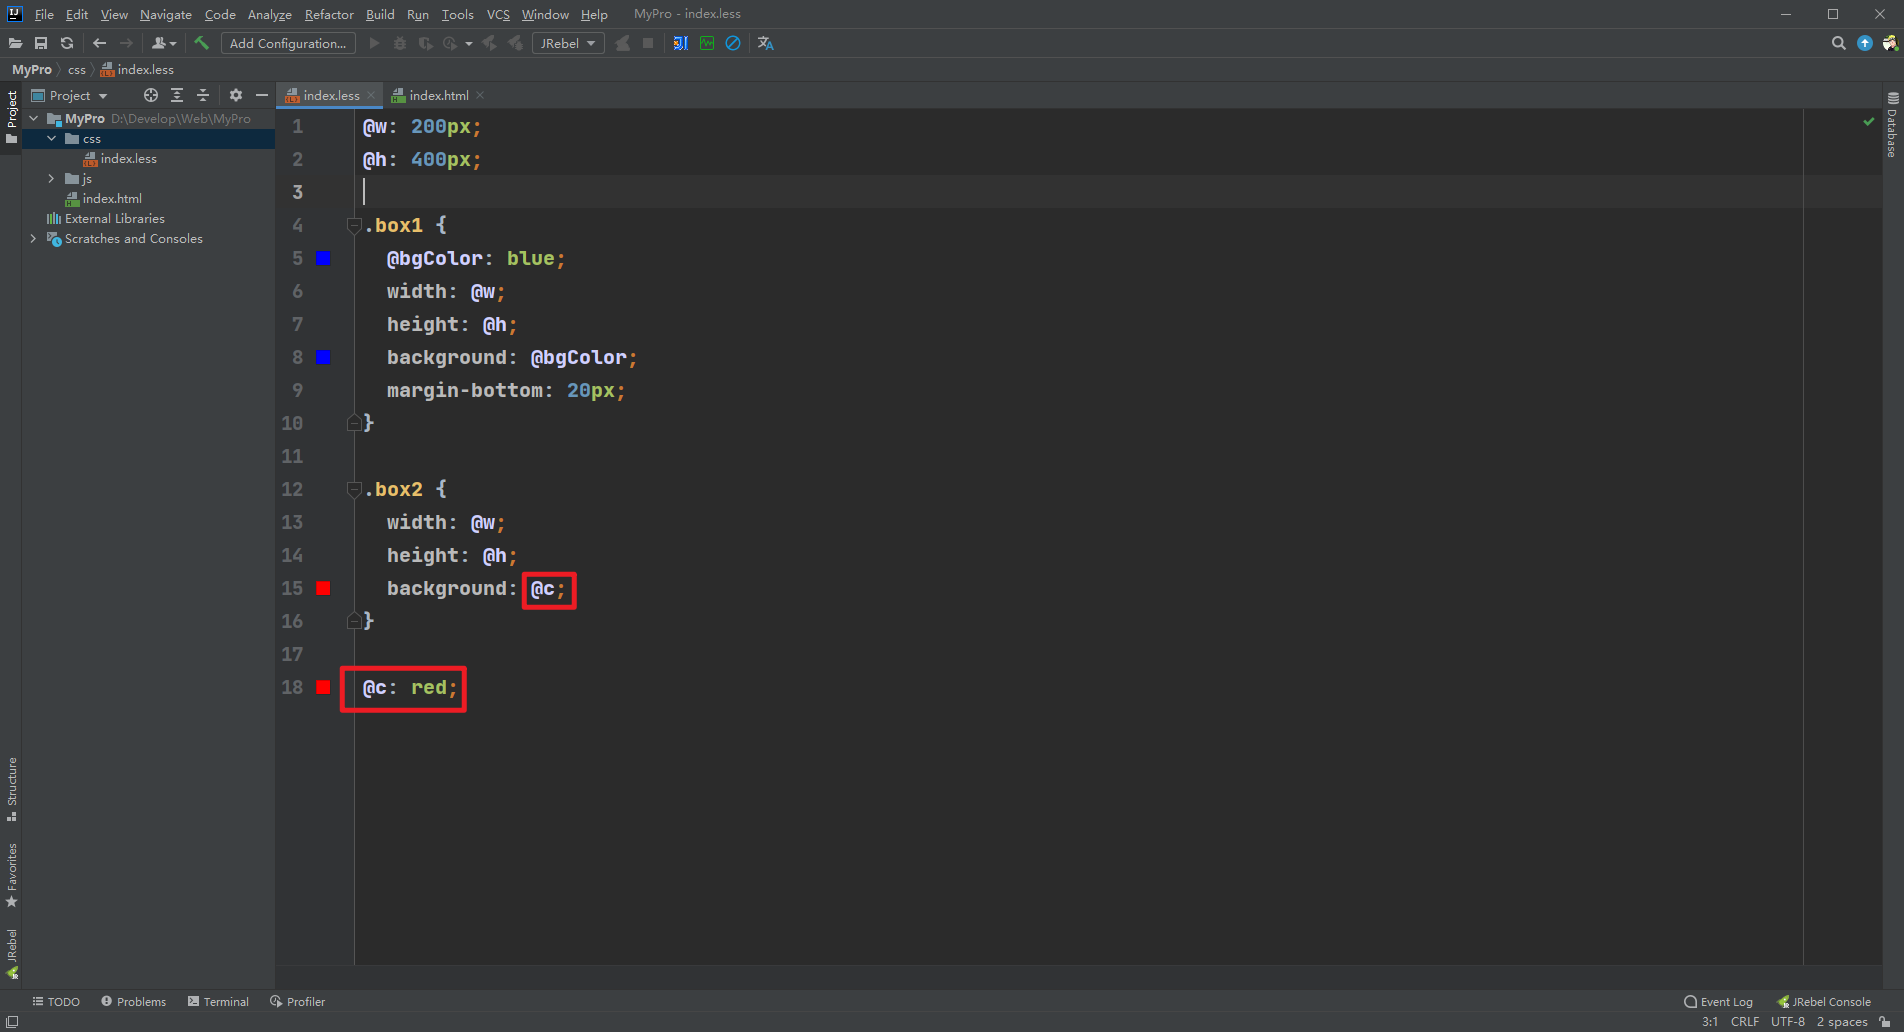This screenshot has height=1032, width=1904.
Task: Click the blue color swatch on line 8
Action: pyautogui.click(x=323, y=357)
